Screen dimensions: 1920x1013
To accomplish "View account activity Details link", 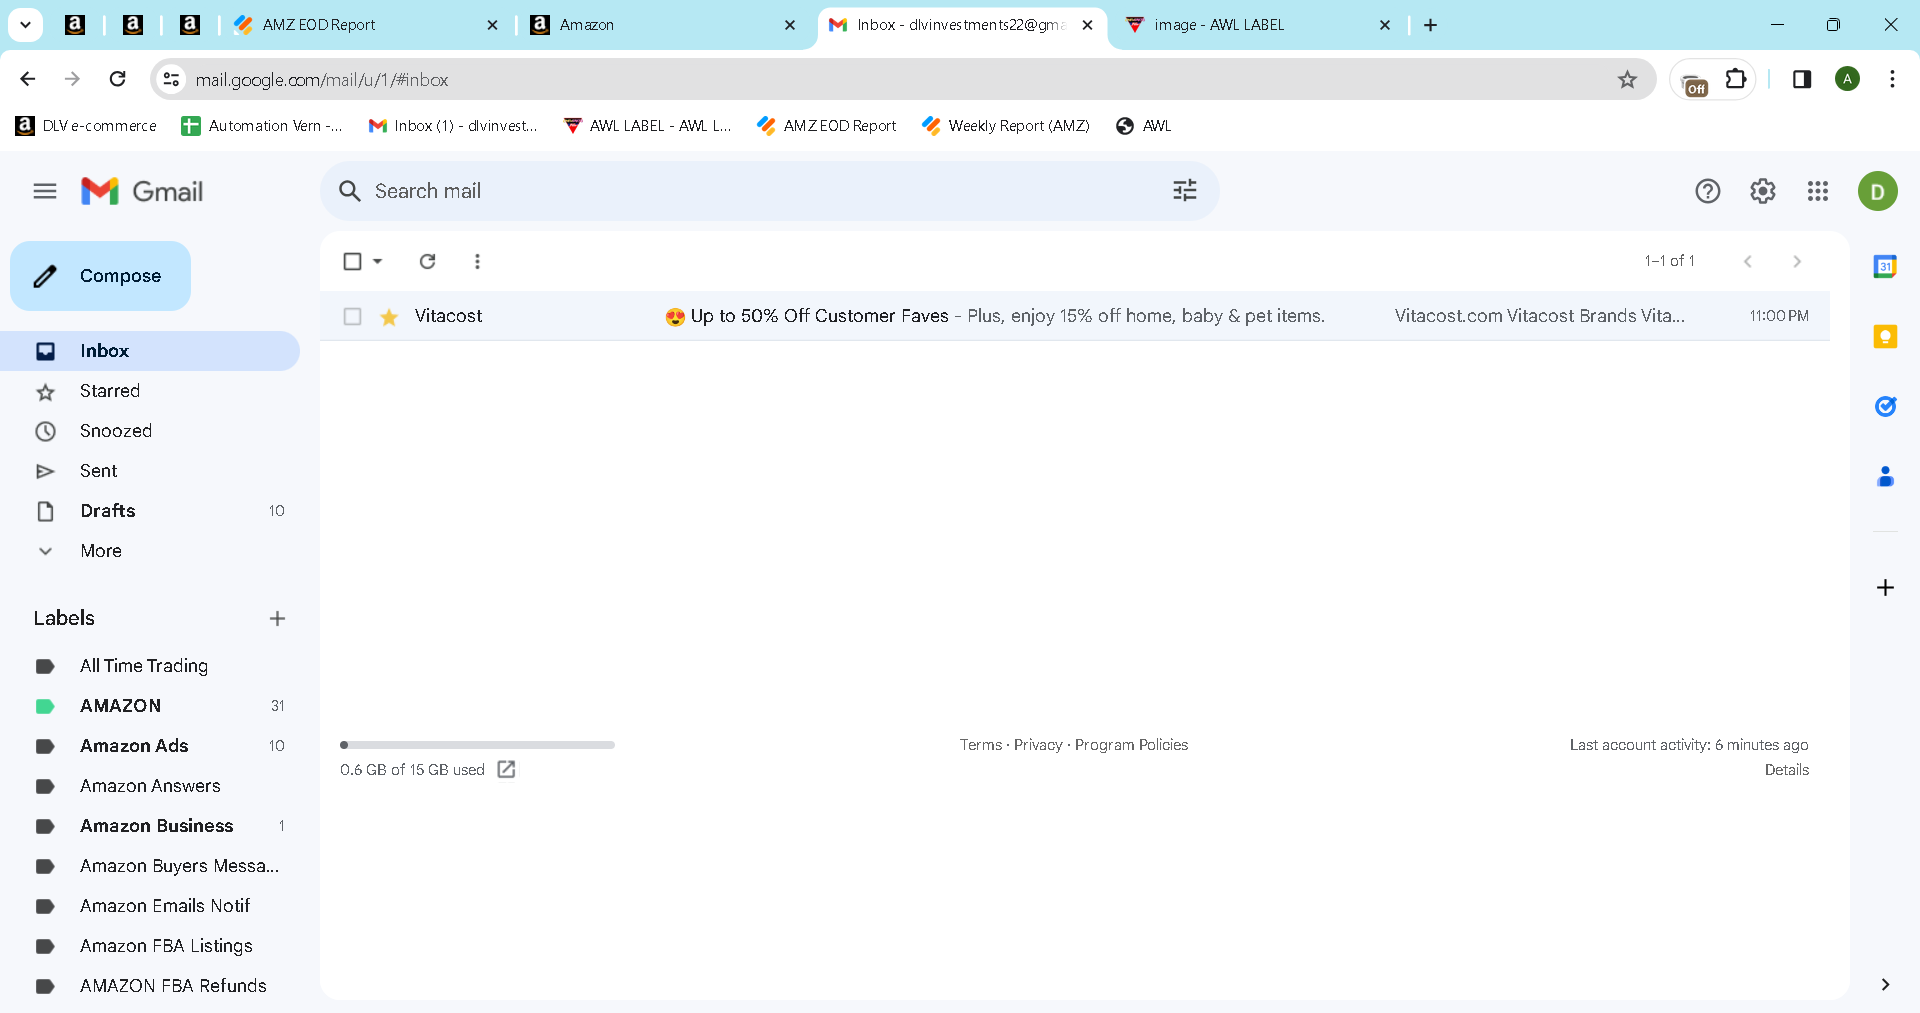I will [1786, 770].
